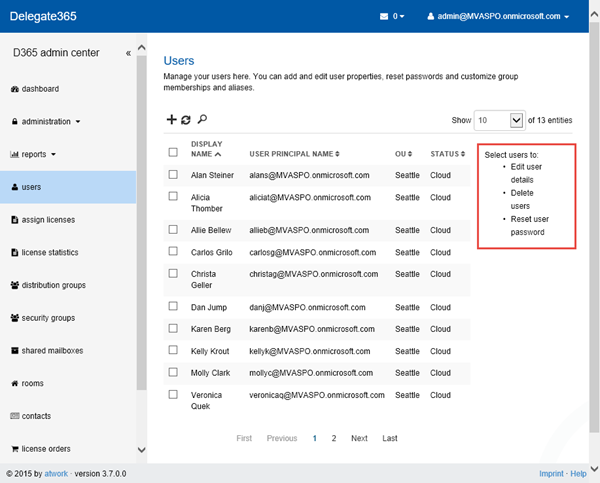Viewport: 600px width, 483px height.
Task: Sort by User Principal Name column
Action: (x=294, y=154)
